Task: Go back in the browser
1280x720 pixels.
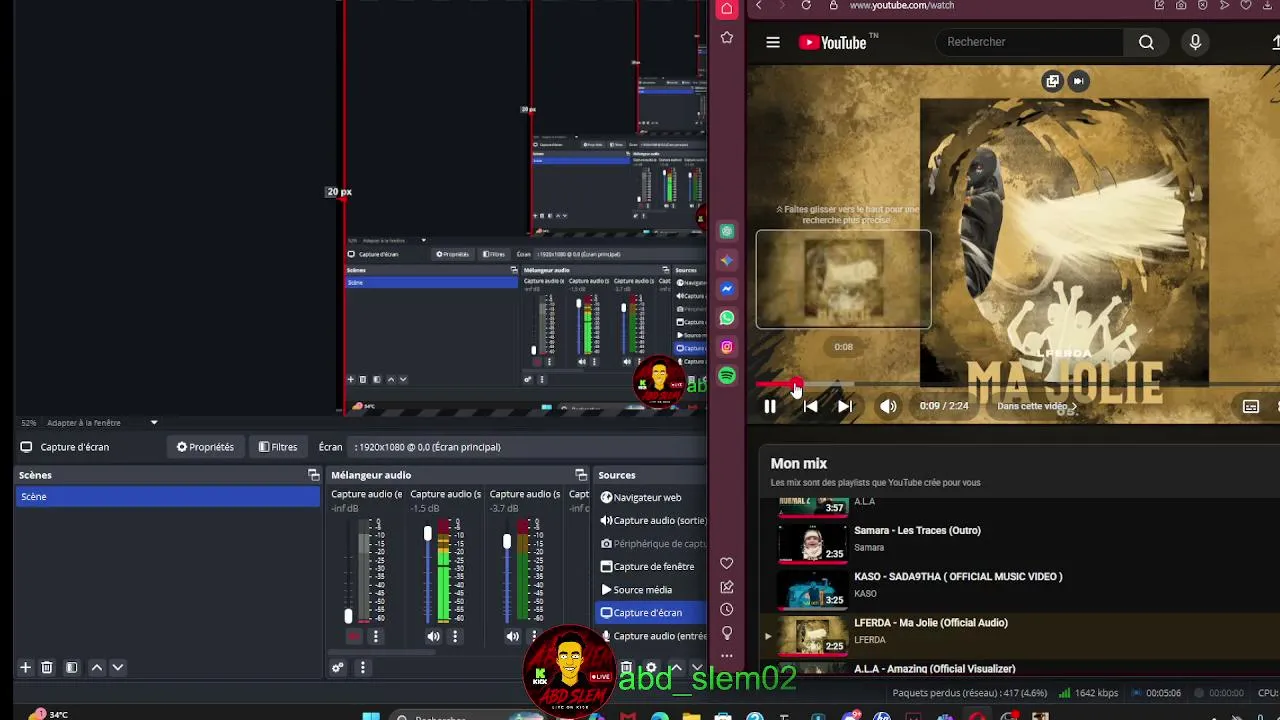Action: point(759,5)
